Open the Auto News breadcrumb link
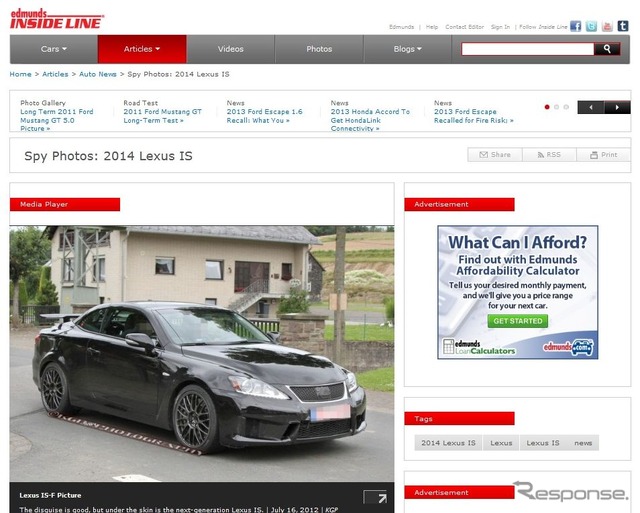640x513 pixels. click(x=98, y=74)
